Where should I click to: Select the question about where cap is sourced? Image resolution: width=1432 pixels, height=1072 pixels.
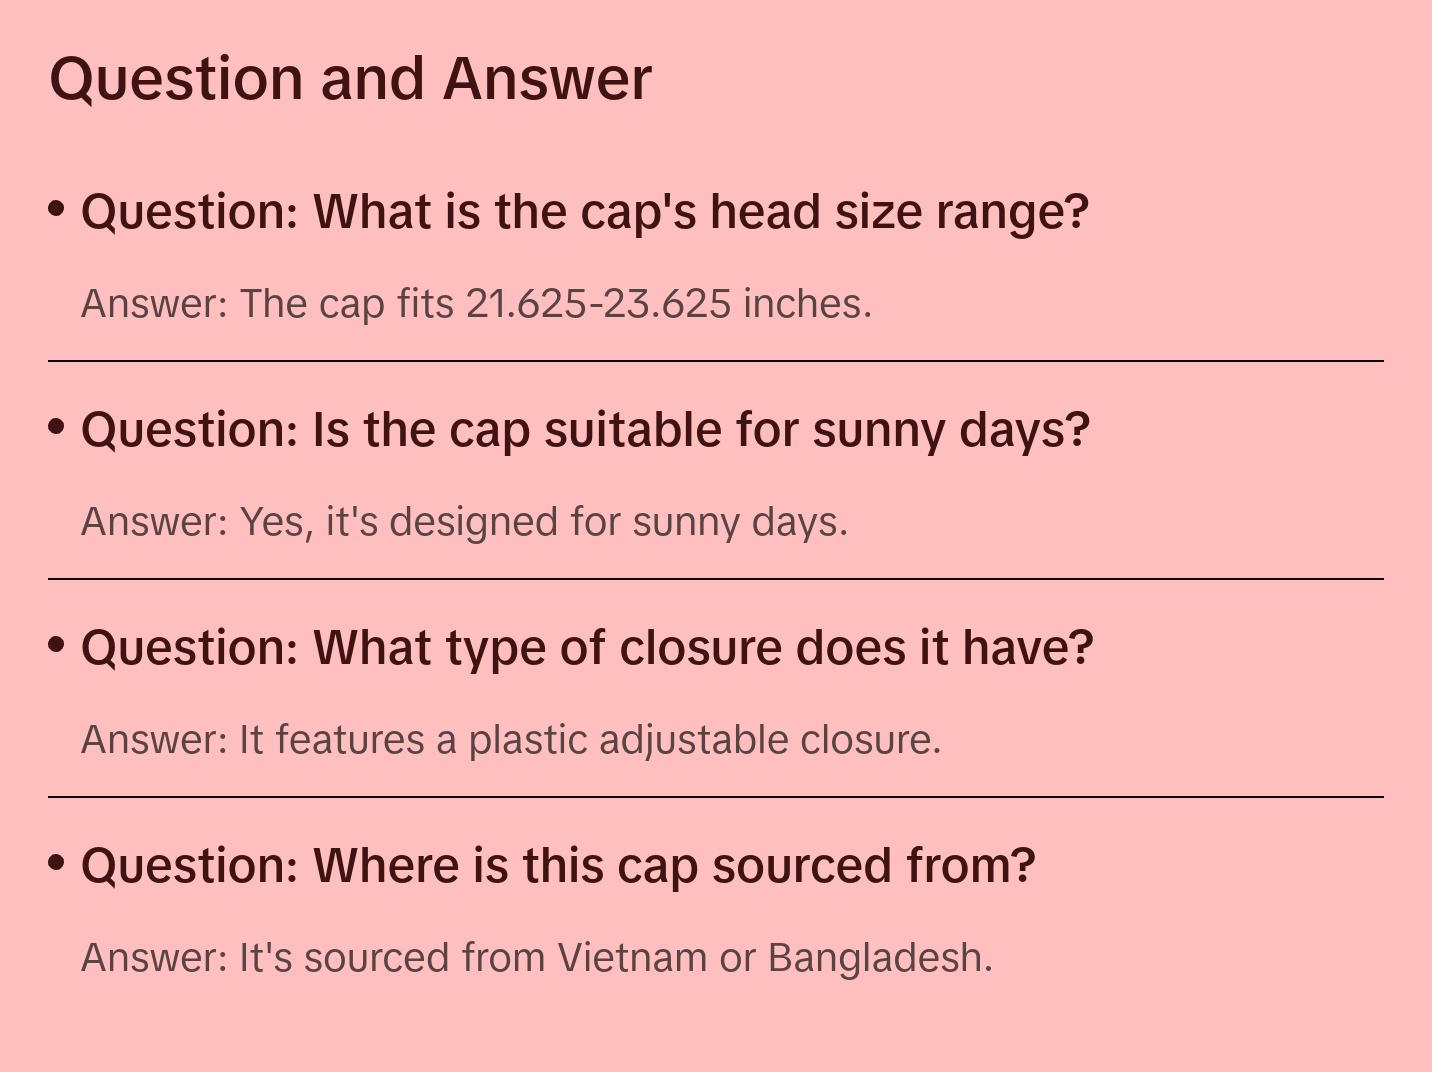coord(558,866)
